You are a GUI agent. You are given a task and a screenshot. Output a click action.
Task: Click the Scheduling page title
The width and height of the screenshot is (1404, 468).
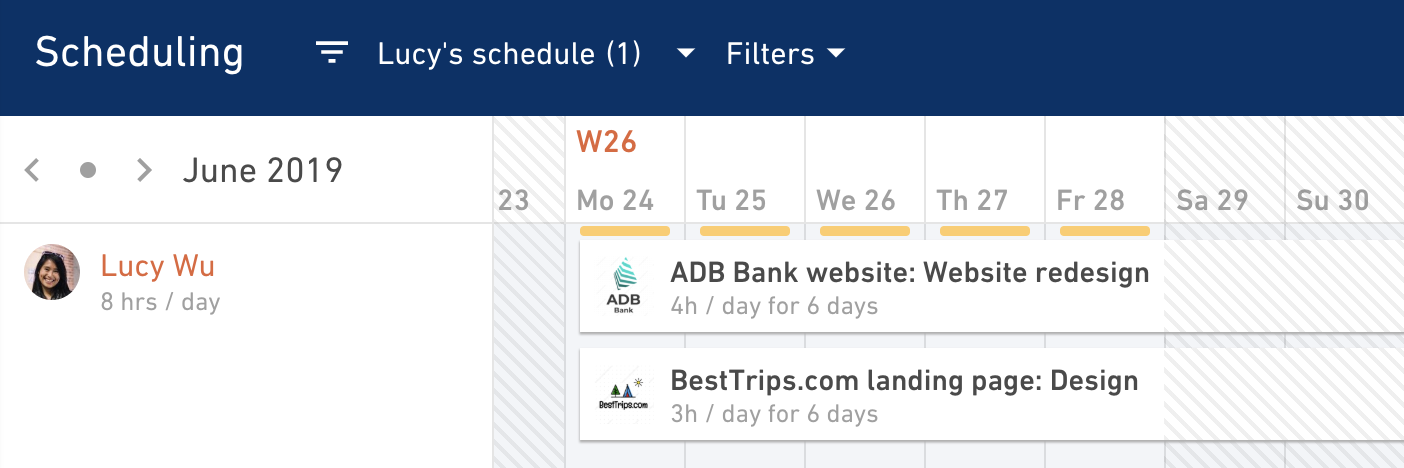point(139,53)
